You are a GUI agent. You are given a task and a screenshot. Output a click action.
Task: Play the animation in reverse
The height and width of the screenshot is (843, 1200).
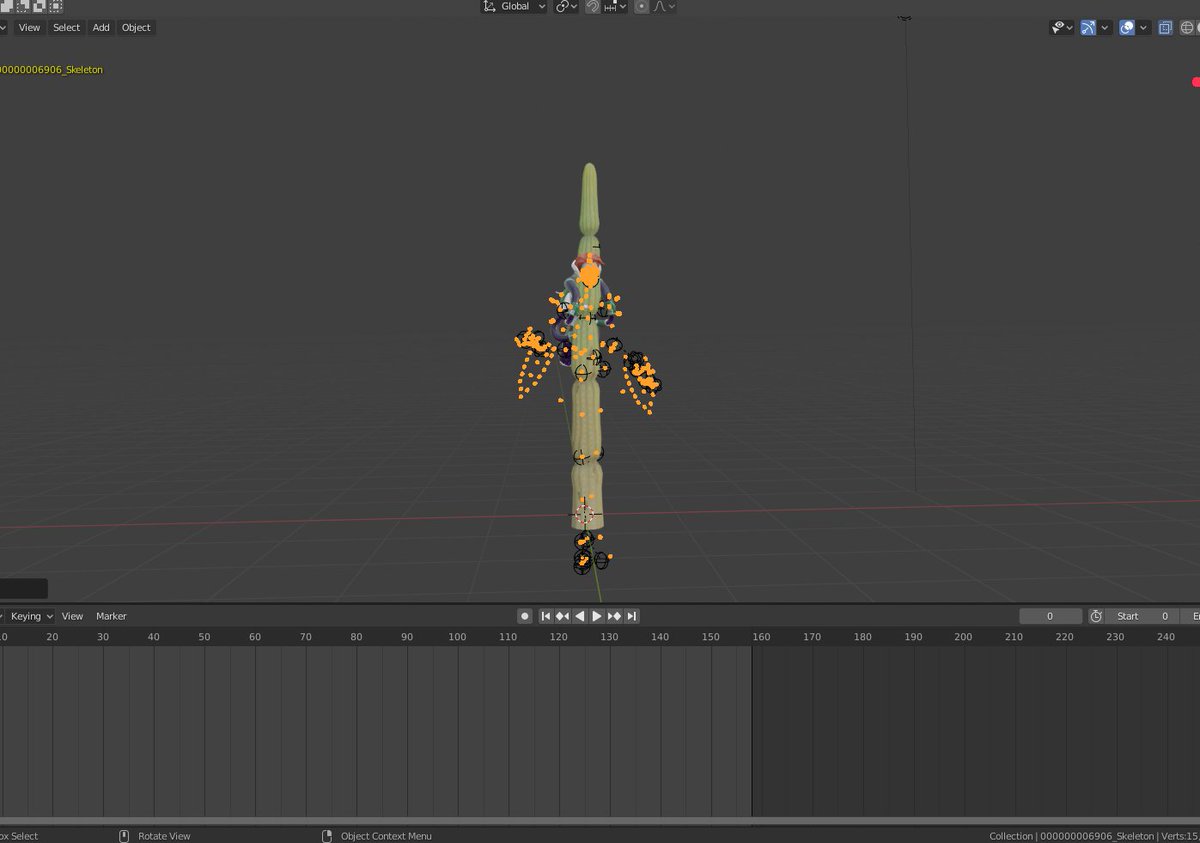580,616
